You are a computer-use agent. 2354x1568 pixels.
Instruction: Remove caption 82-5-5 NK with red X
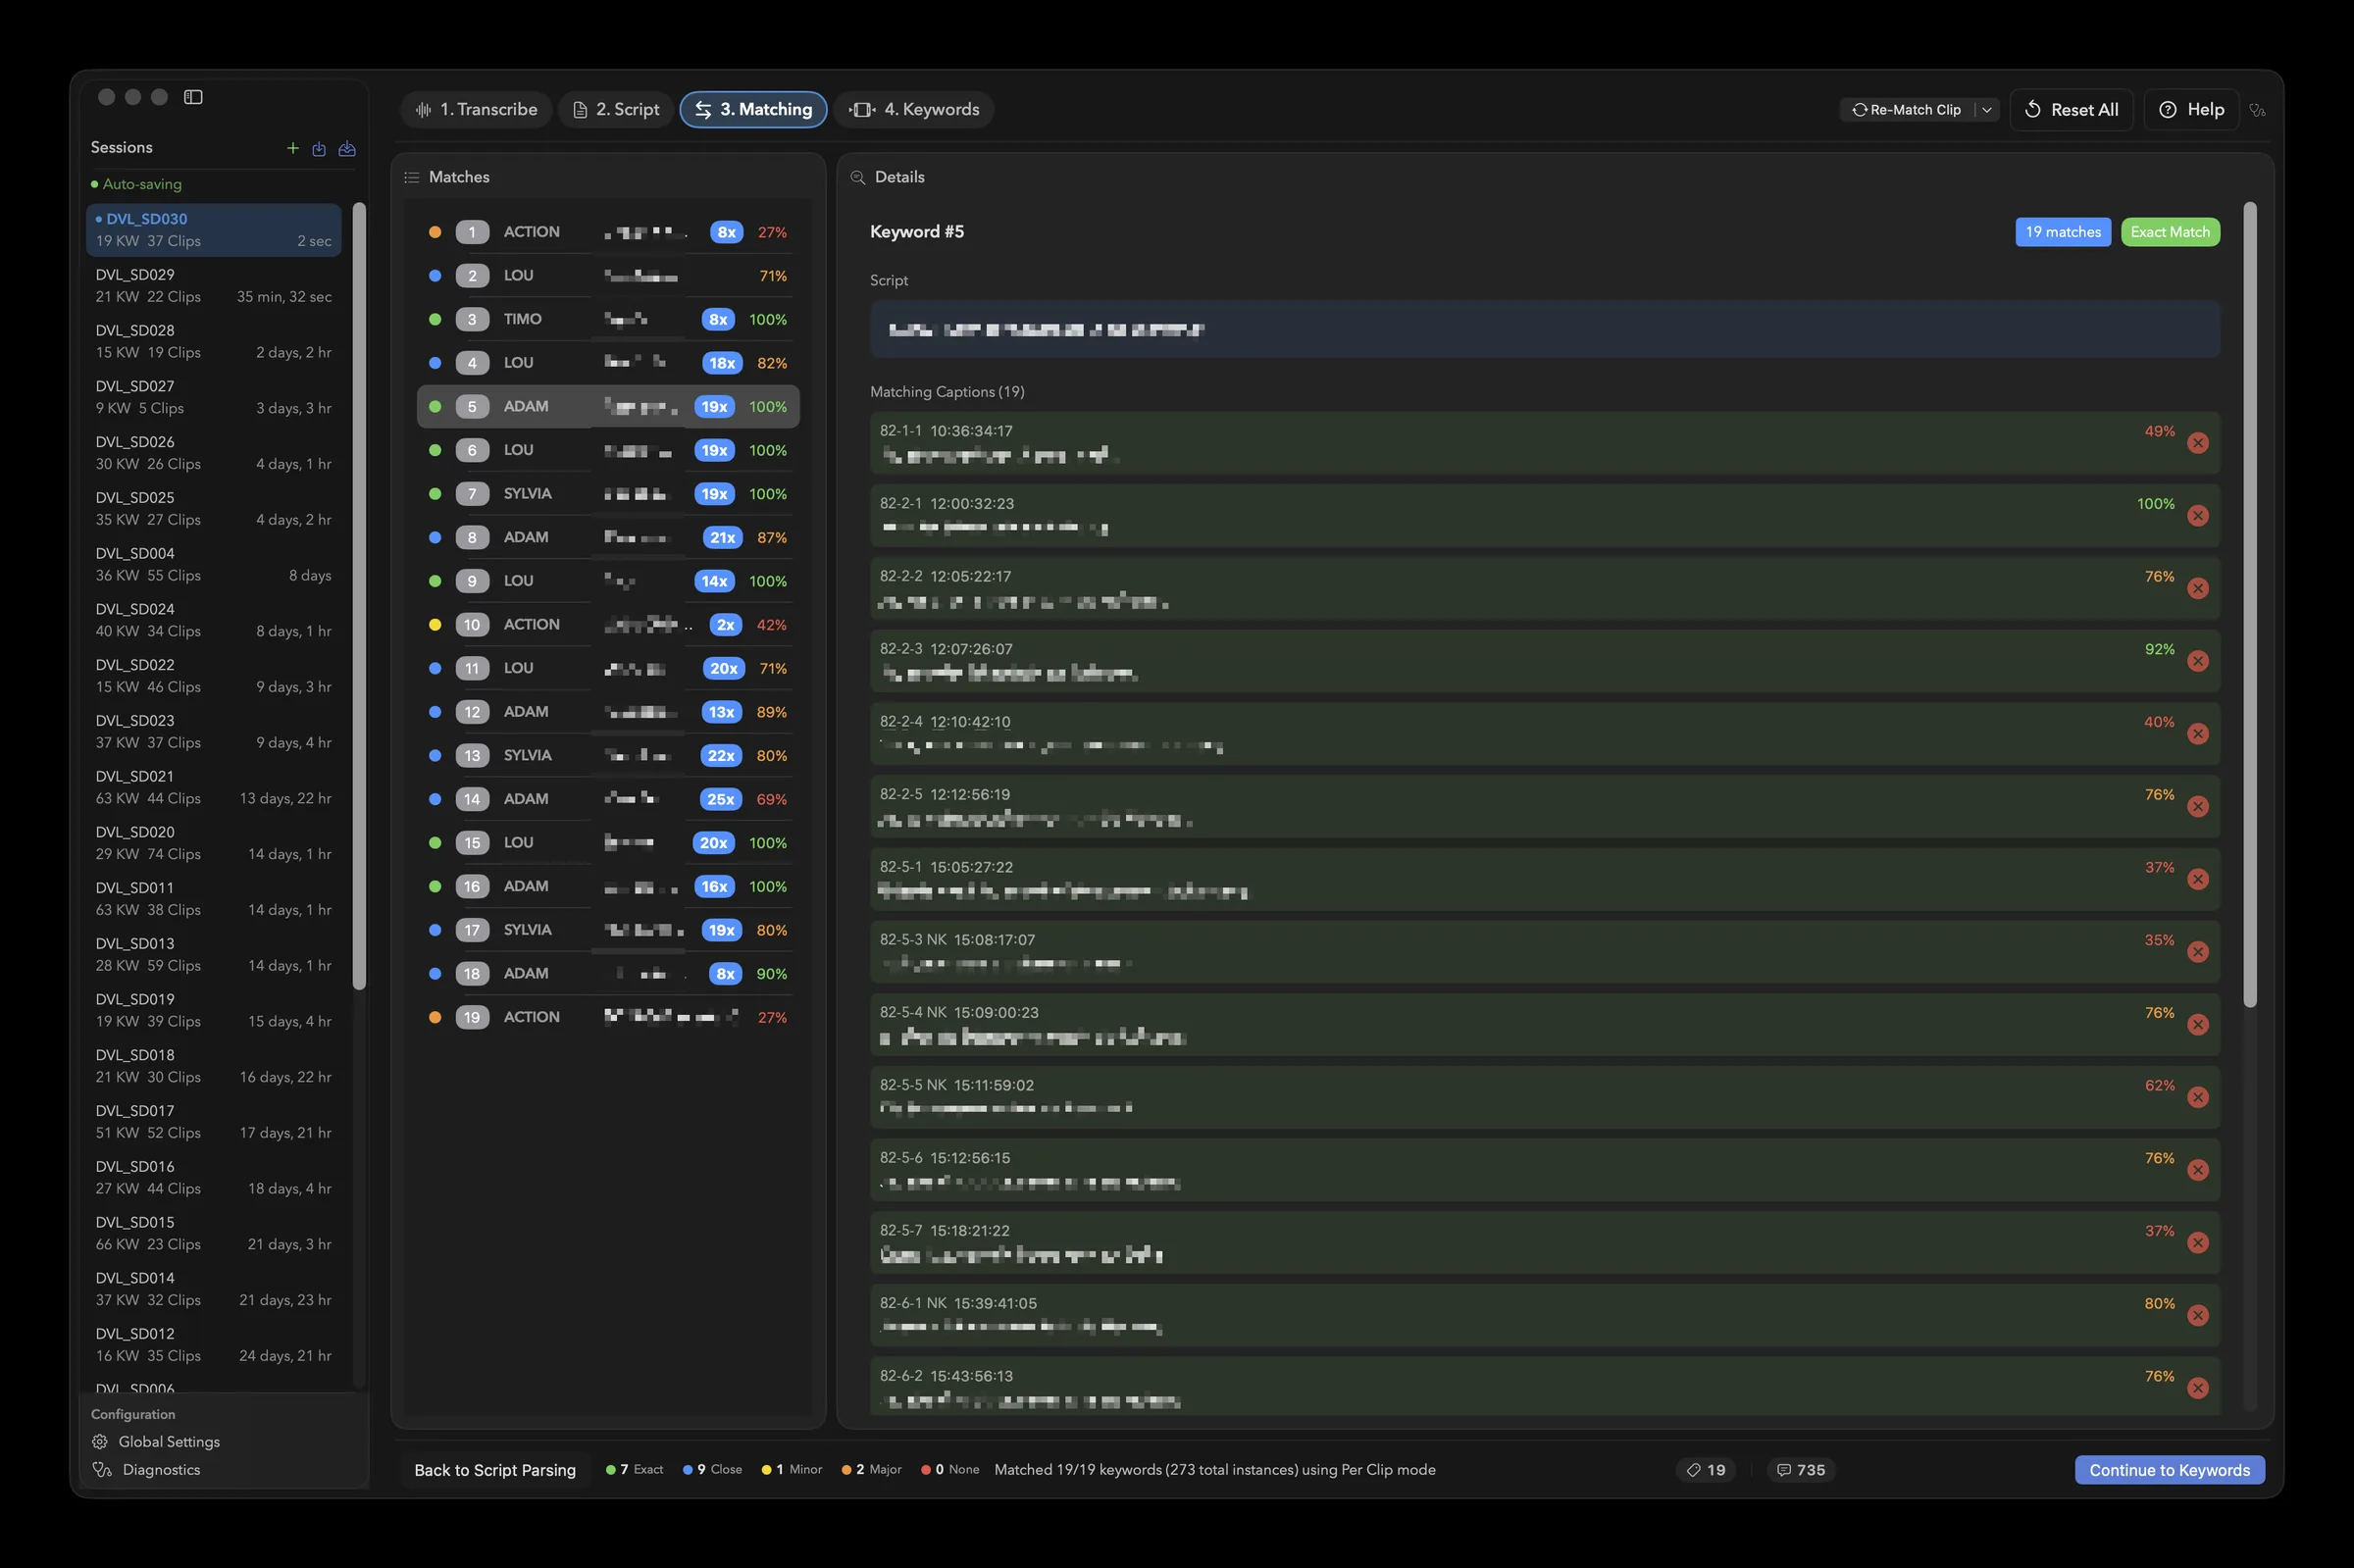2197,1097
